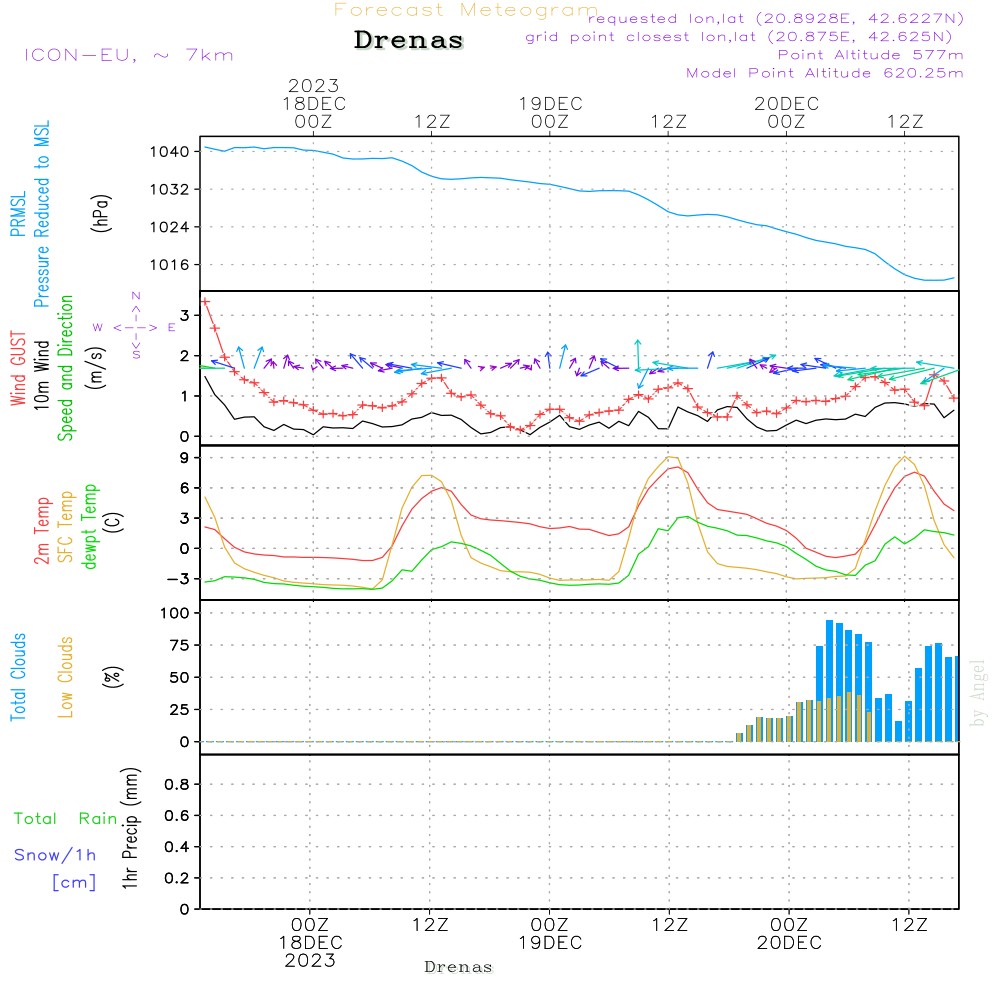Click the "1016" pressure tick value
This screenshot has width=1000, height=1000.
coord(169,265)
